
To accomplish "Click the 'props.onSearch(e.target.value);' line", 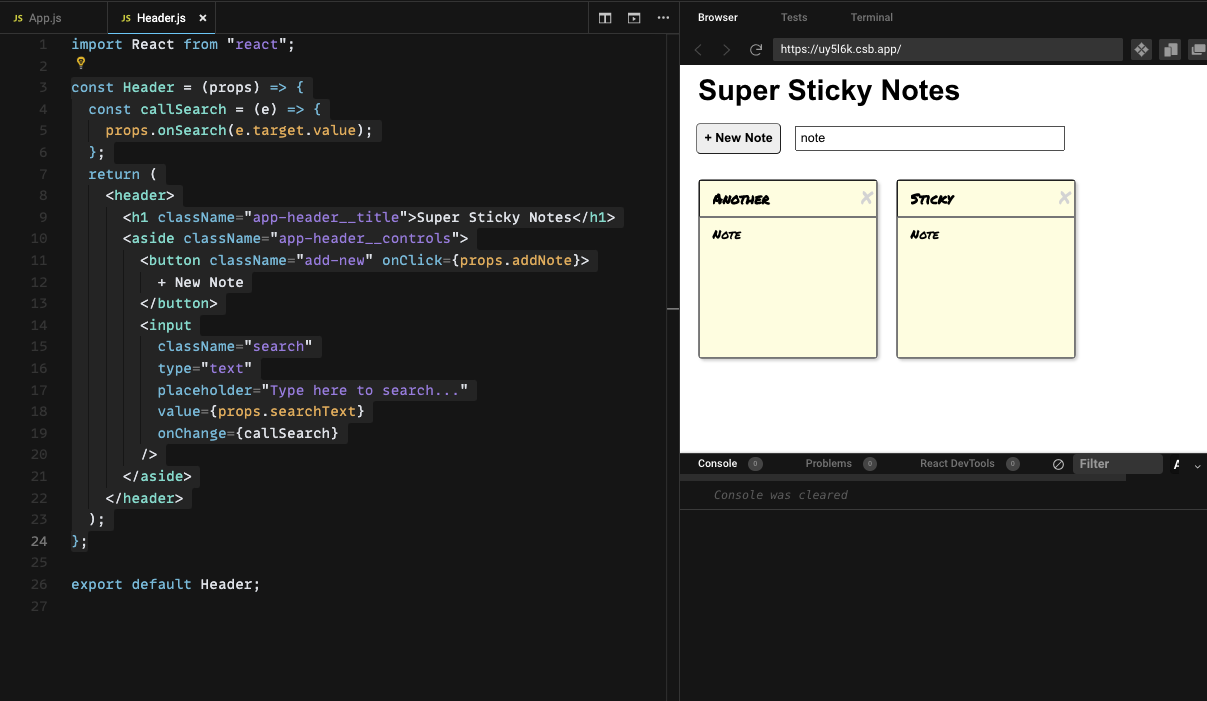I will click(x=239, y=131).
